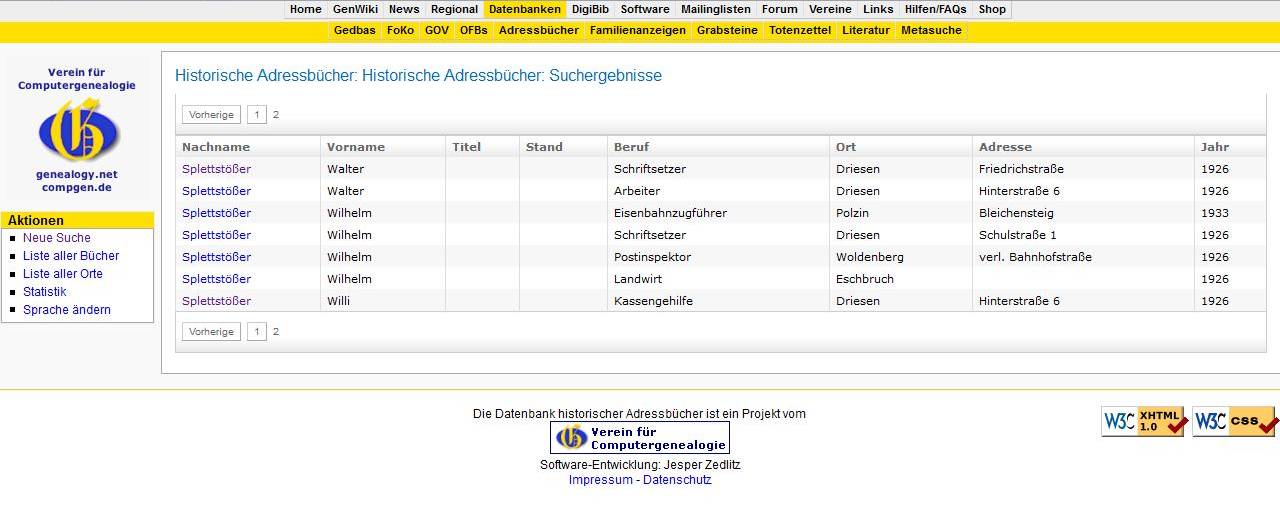1280x511 pixels.
Task: Click the bottom Vorherige pagination button
Action: (x=212, y=332)
